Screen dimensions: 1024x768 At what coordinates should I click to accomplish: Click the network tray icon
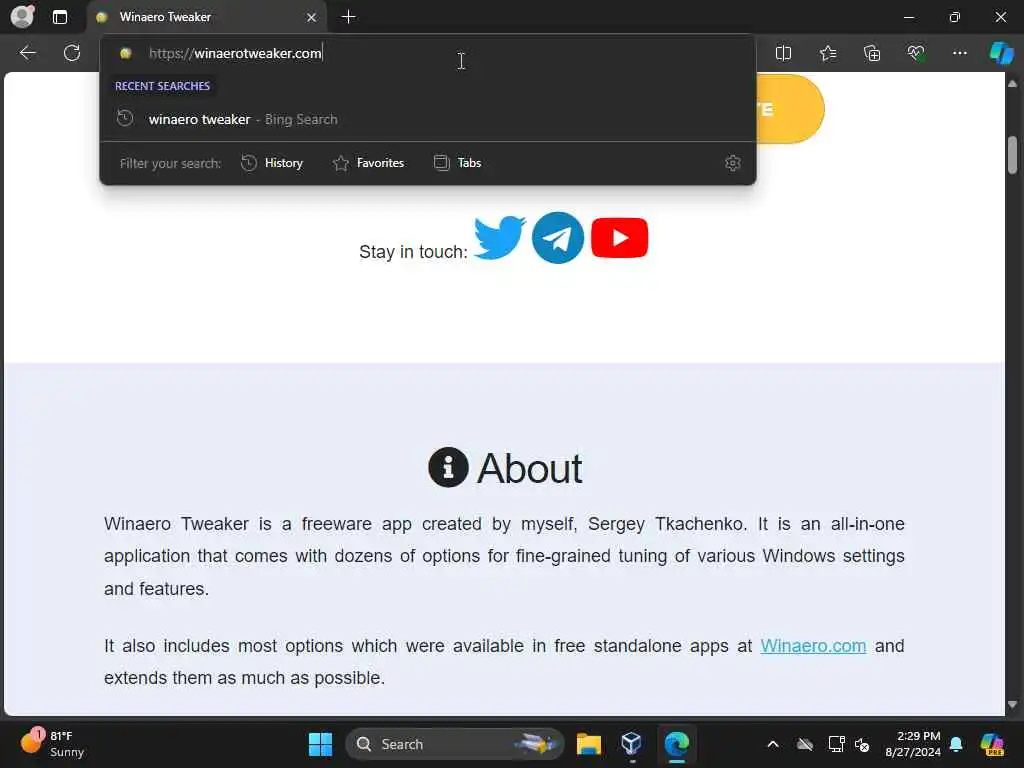pyautogui.click(x=836, y=744)
